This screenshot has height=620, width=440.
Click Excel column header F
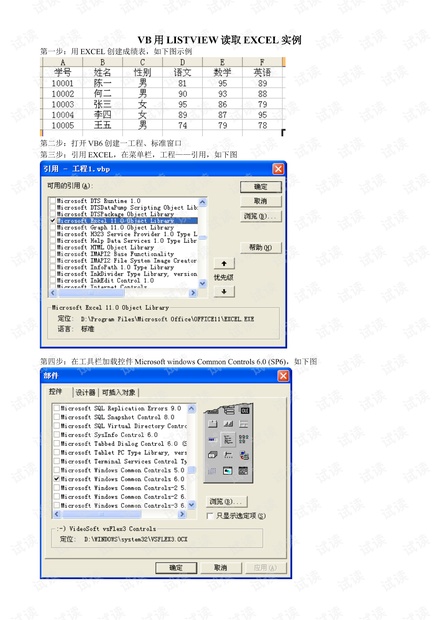click(262, 62)
